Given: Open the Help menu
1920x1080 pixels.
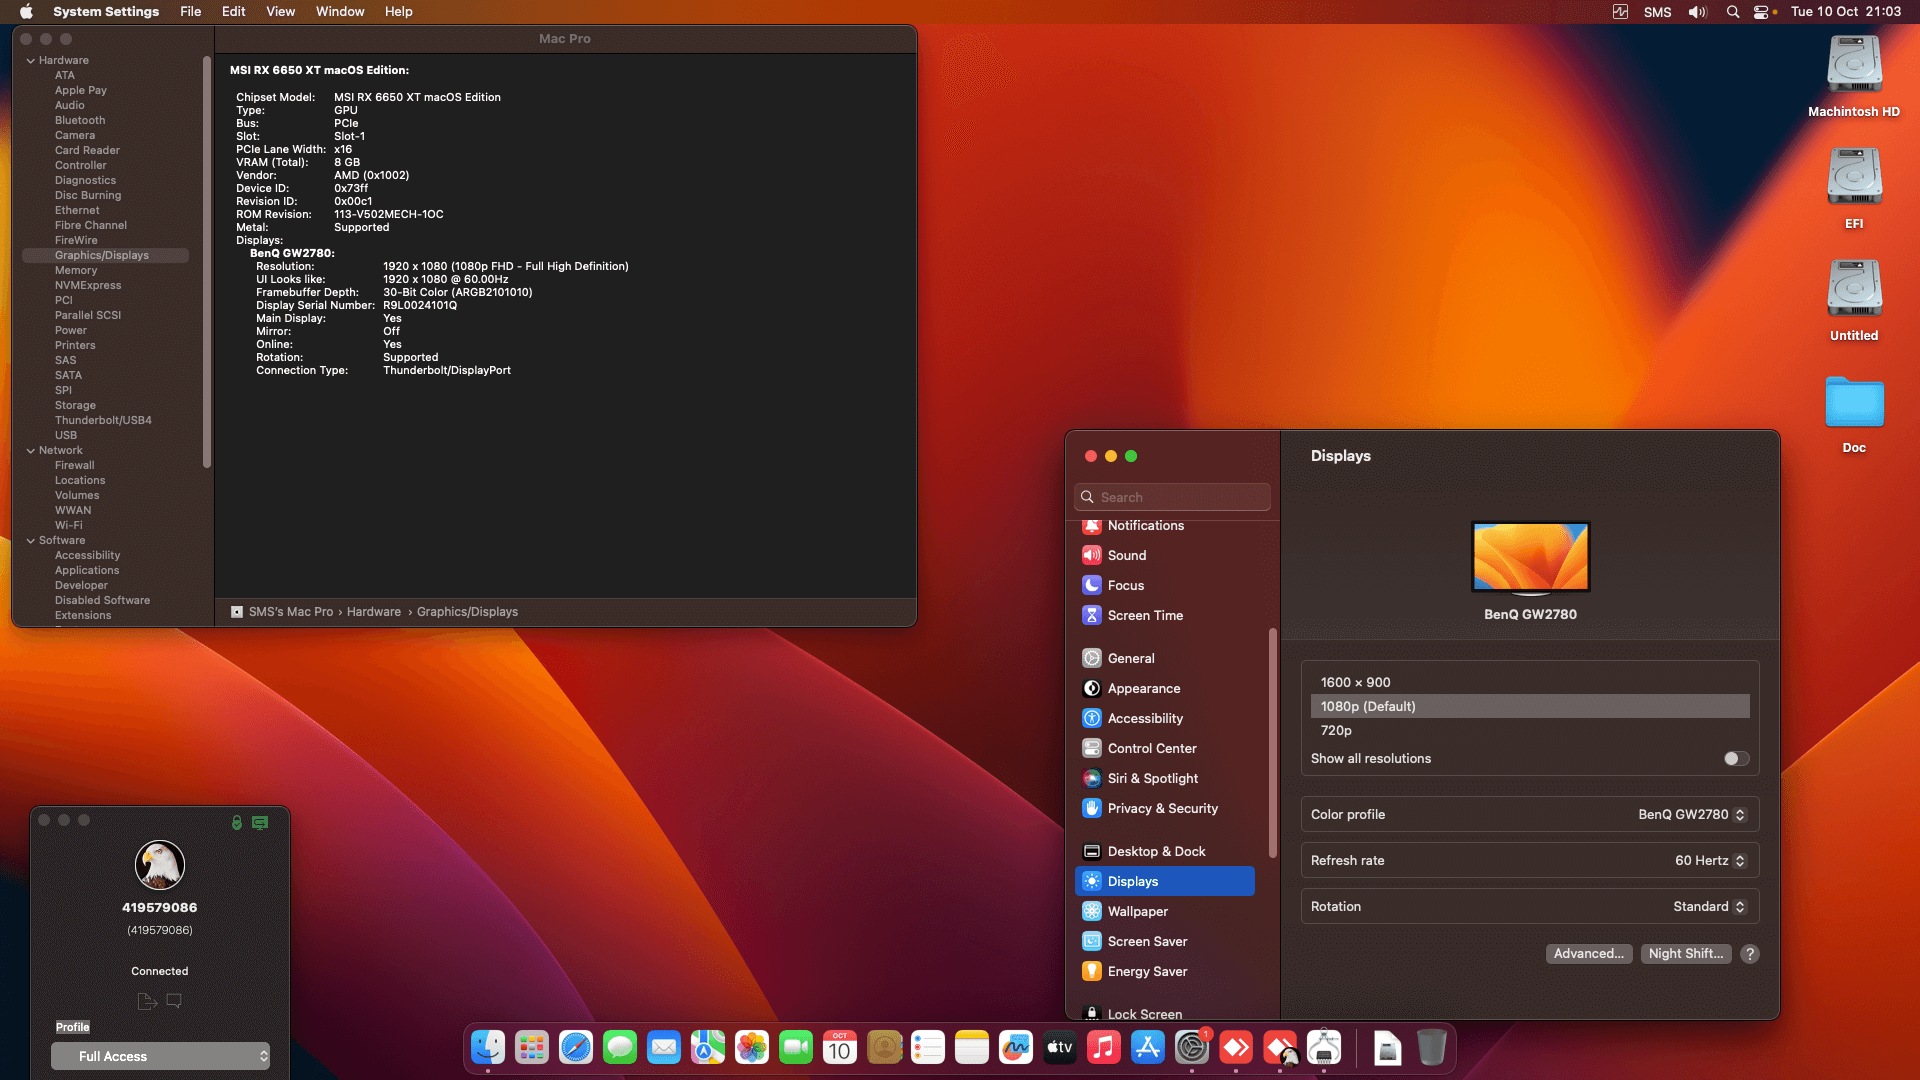Looking at the screenshot, I should pyautogui.click(x=398, y=11).
